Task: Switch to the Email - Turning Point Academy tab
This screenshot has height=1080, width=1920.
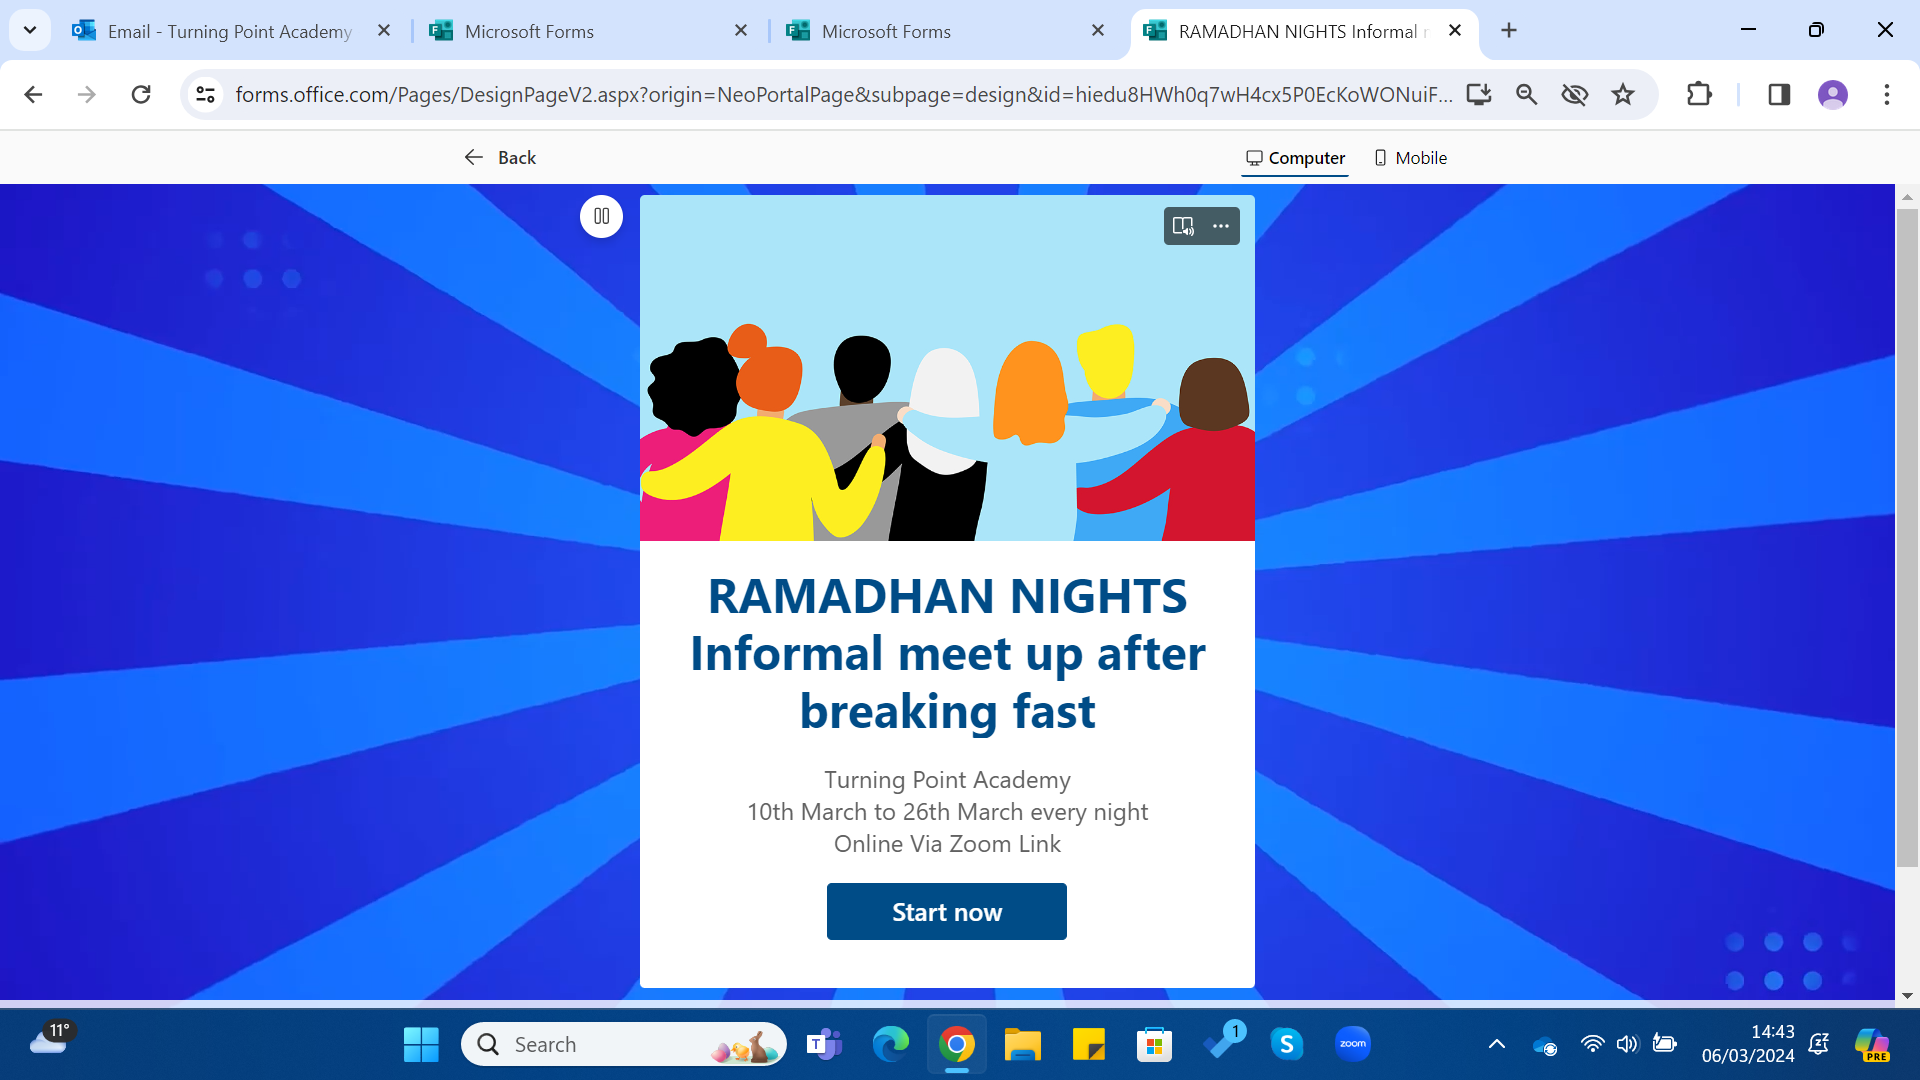Action: (x=230, y=31)
